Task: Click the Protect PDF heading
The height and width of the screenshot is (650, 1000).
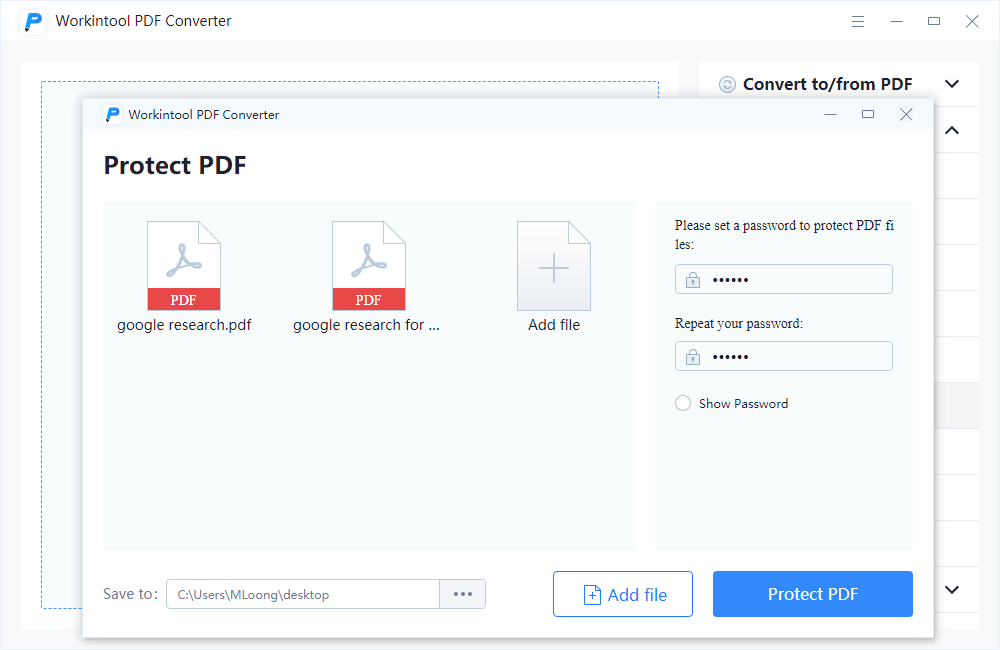Action: (175, 165)
